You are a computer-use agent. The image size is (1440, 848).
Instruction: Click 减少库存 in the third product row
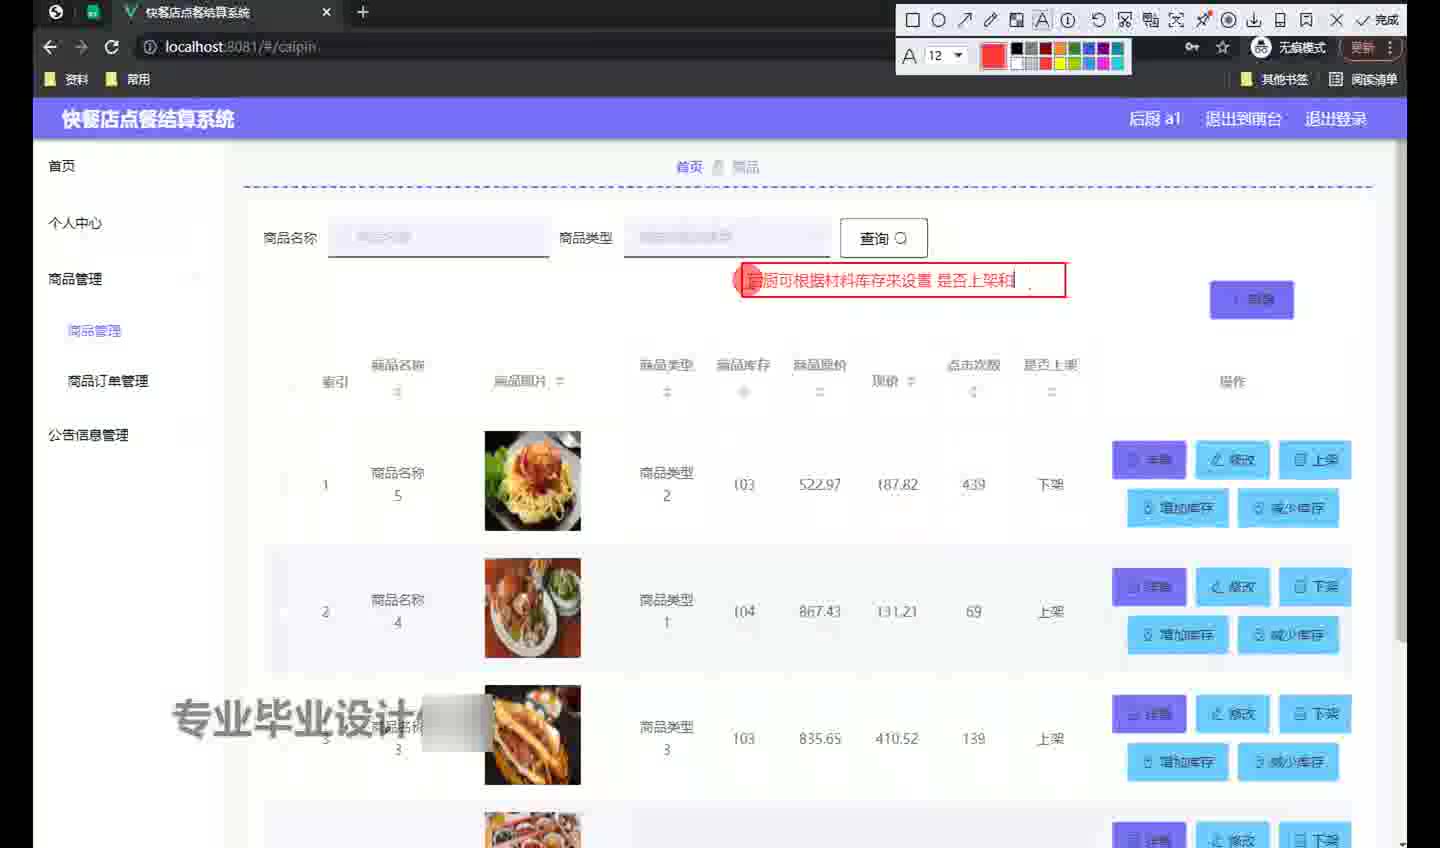coord(1288,762)
